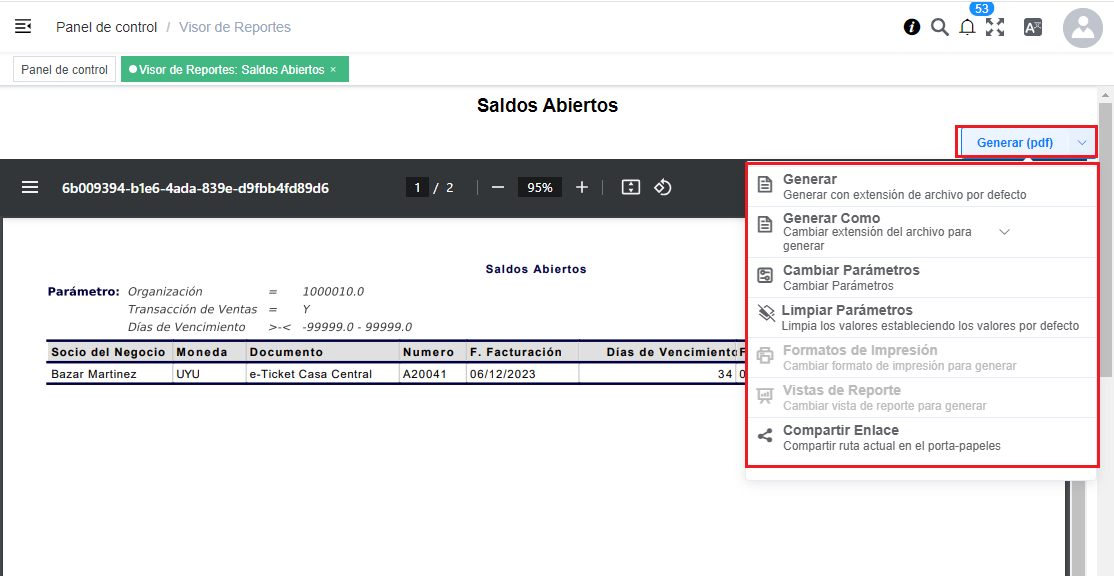
Task: Open the PDF sidebar hamburger menu
Action: (x=30, y=187)
